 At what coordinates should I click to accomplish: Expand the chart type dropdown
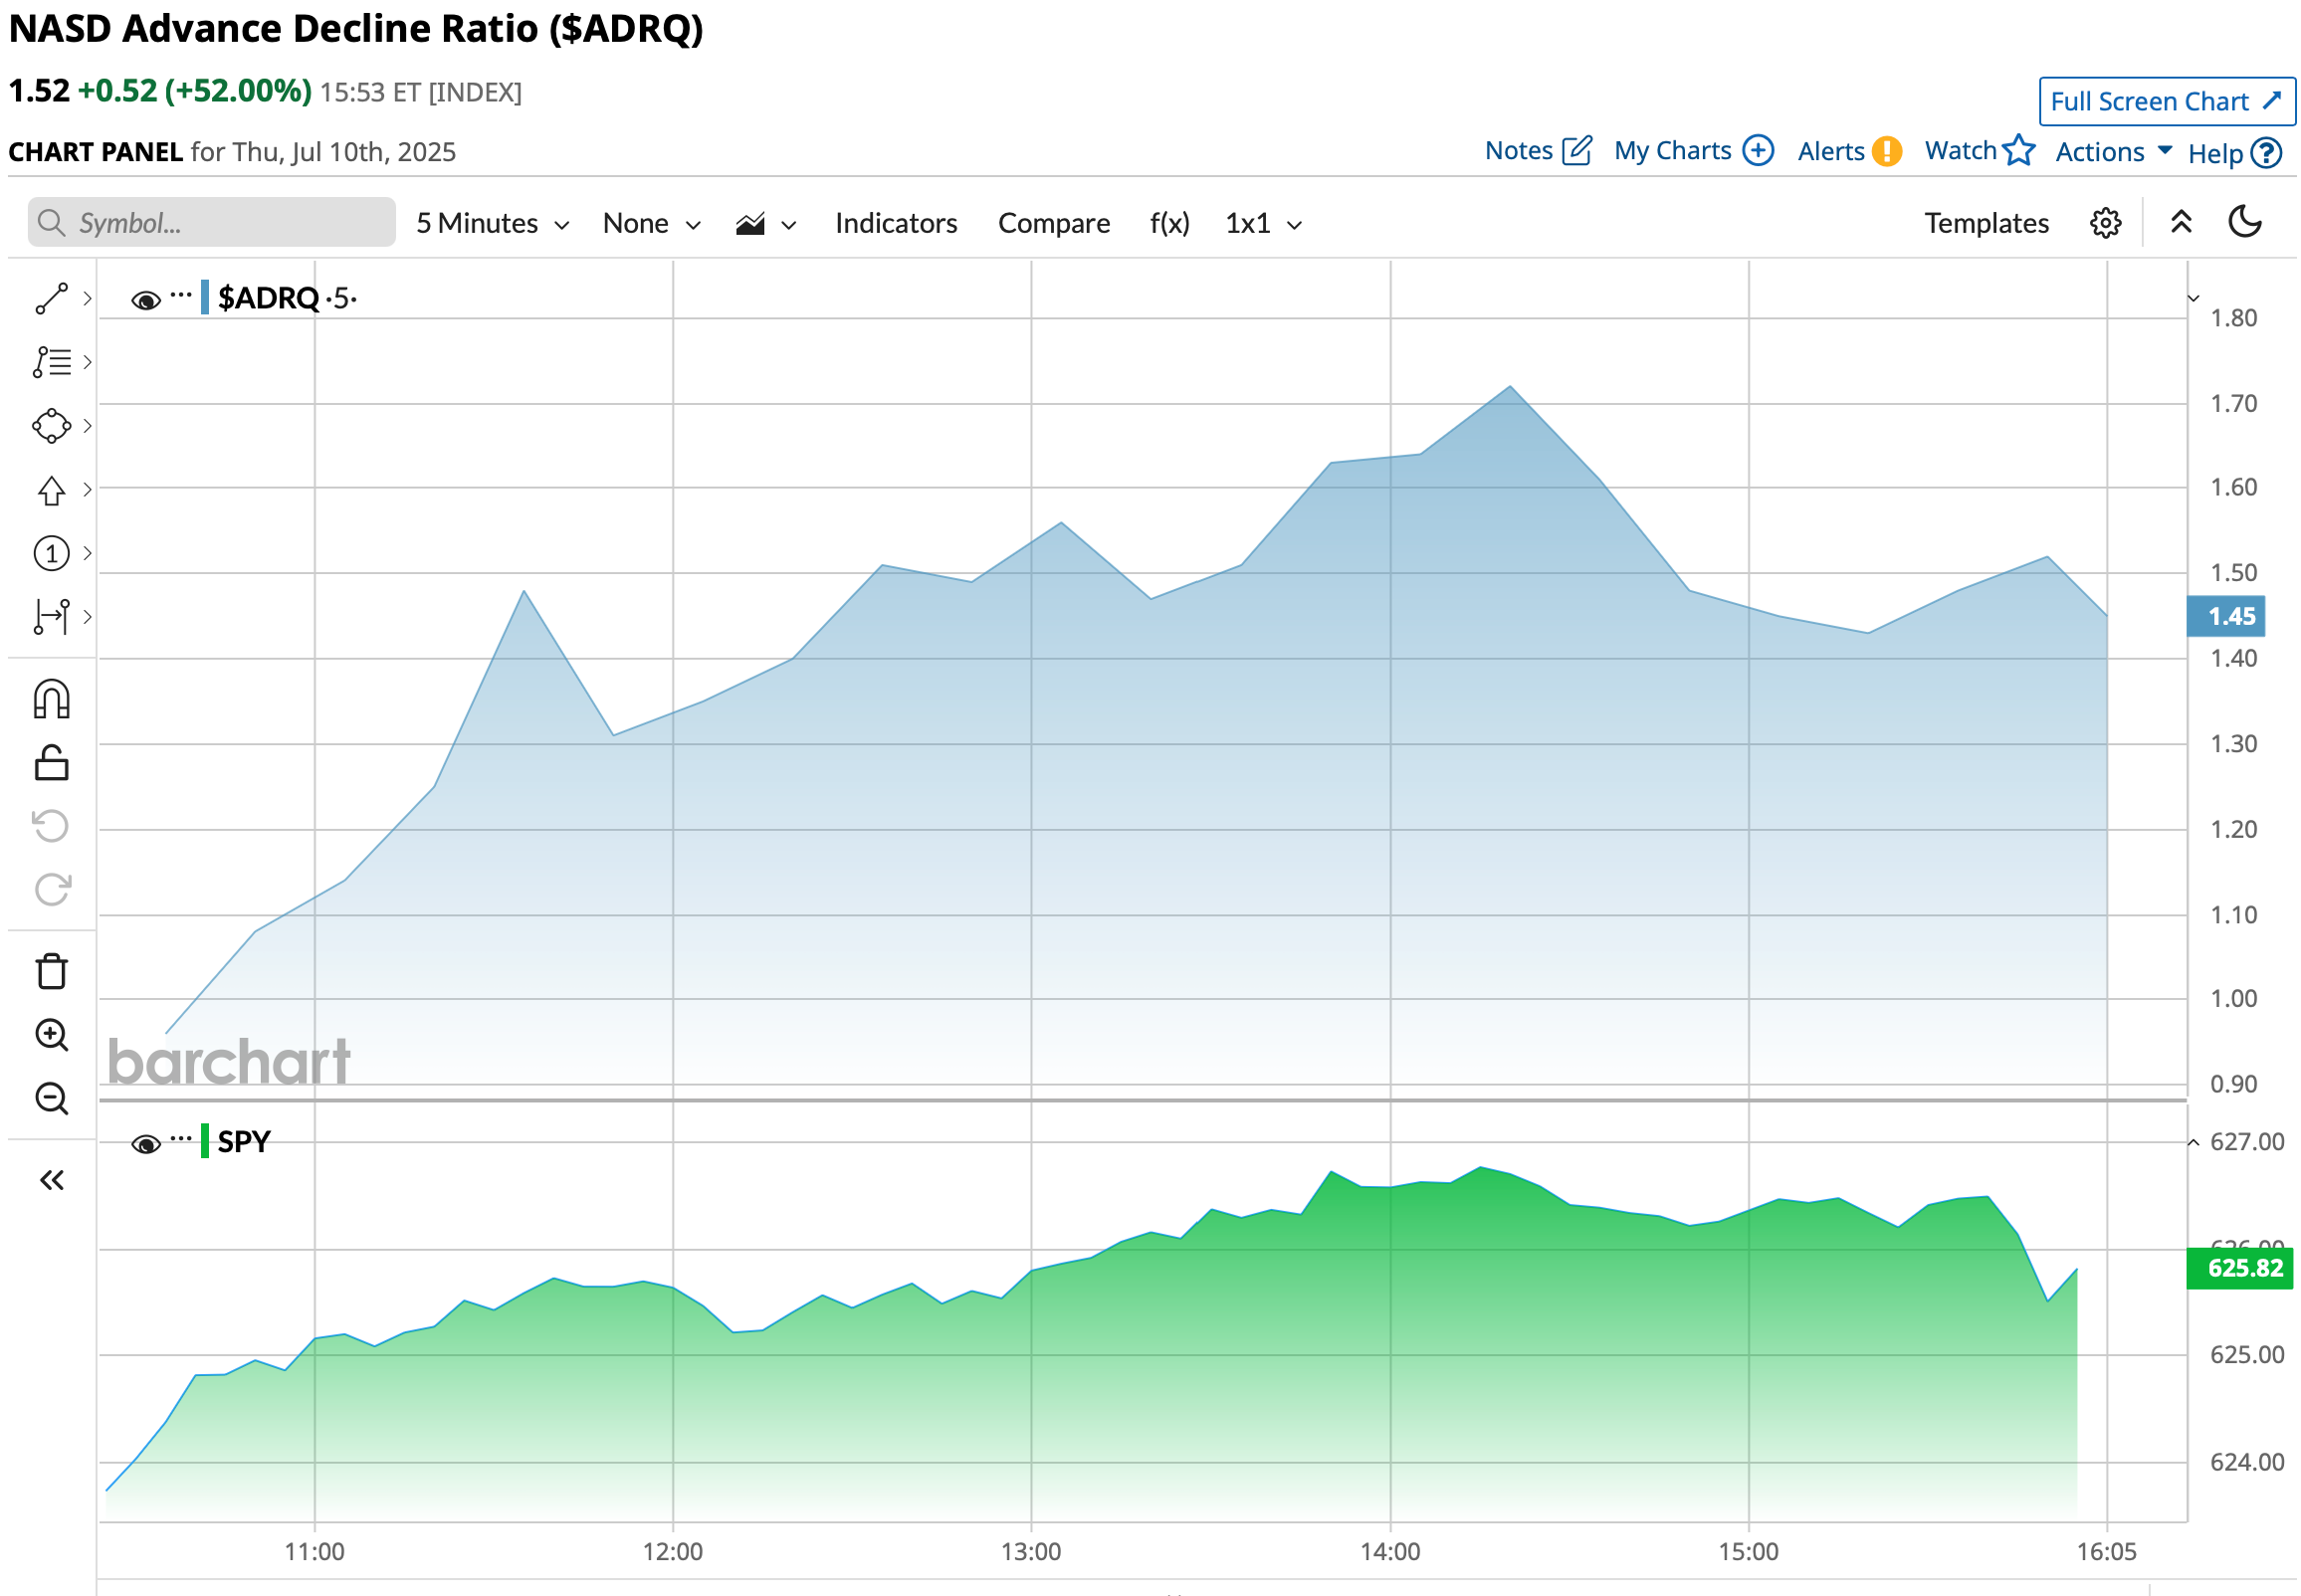[766, 224]
